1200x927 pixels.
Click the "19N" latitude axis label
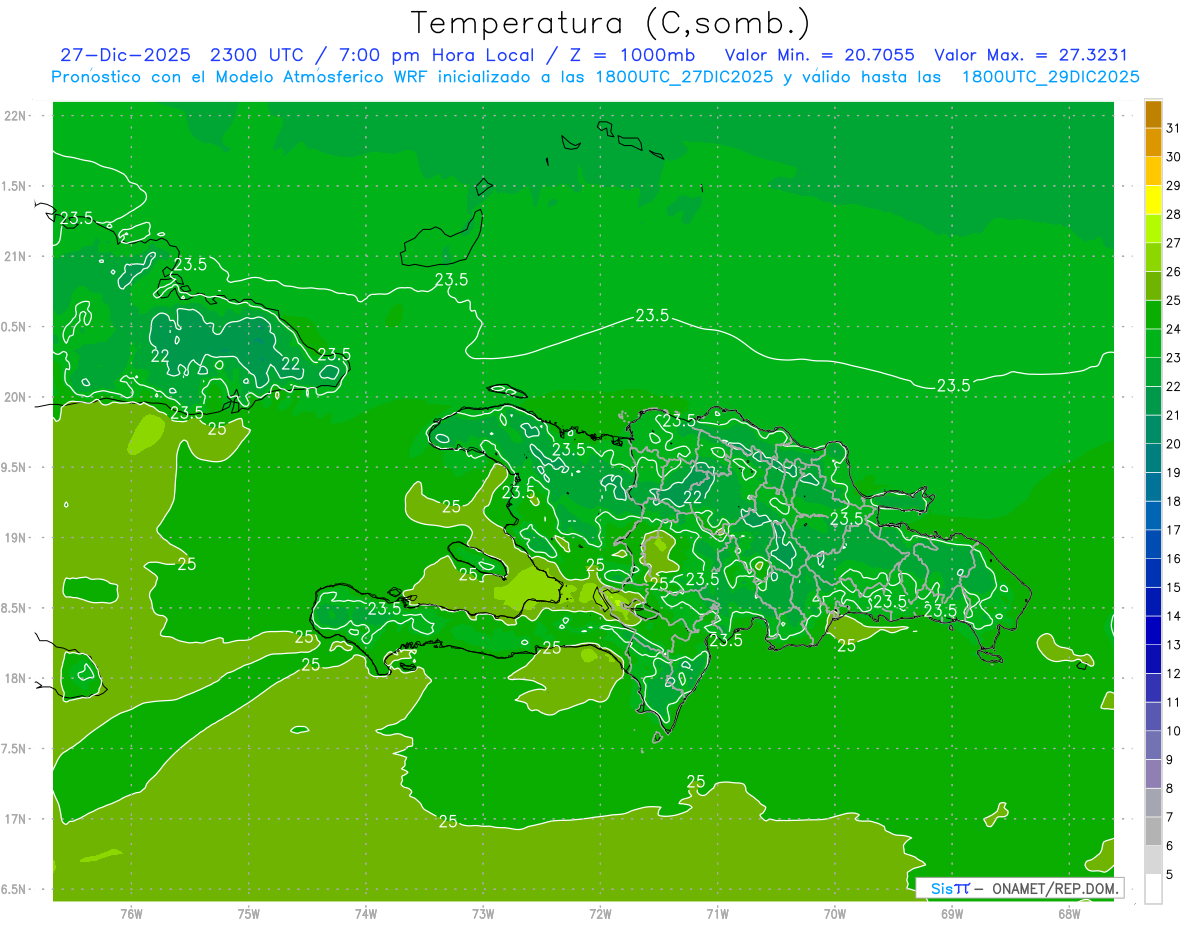[x=15, y=537]
